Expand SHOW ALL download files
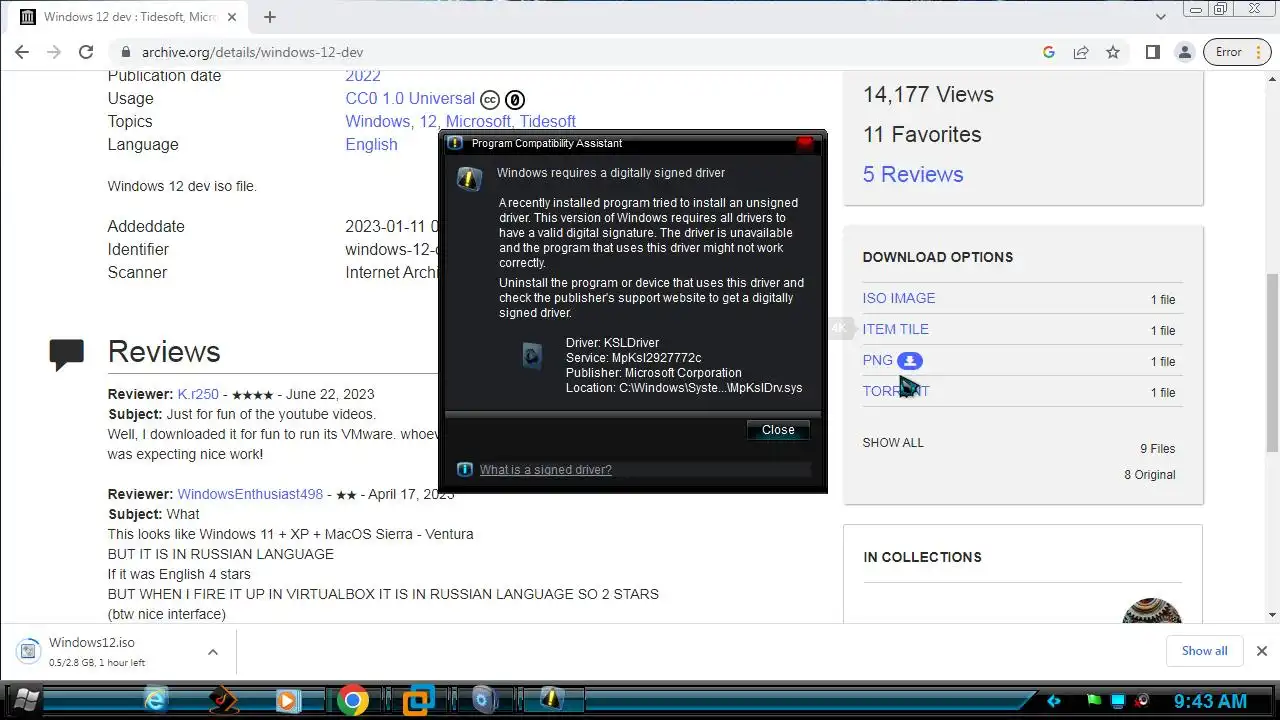1280x720 pixels. pyautogui.click(x=893, y=442)
